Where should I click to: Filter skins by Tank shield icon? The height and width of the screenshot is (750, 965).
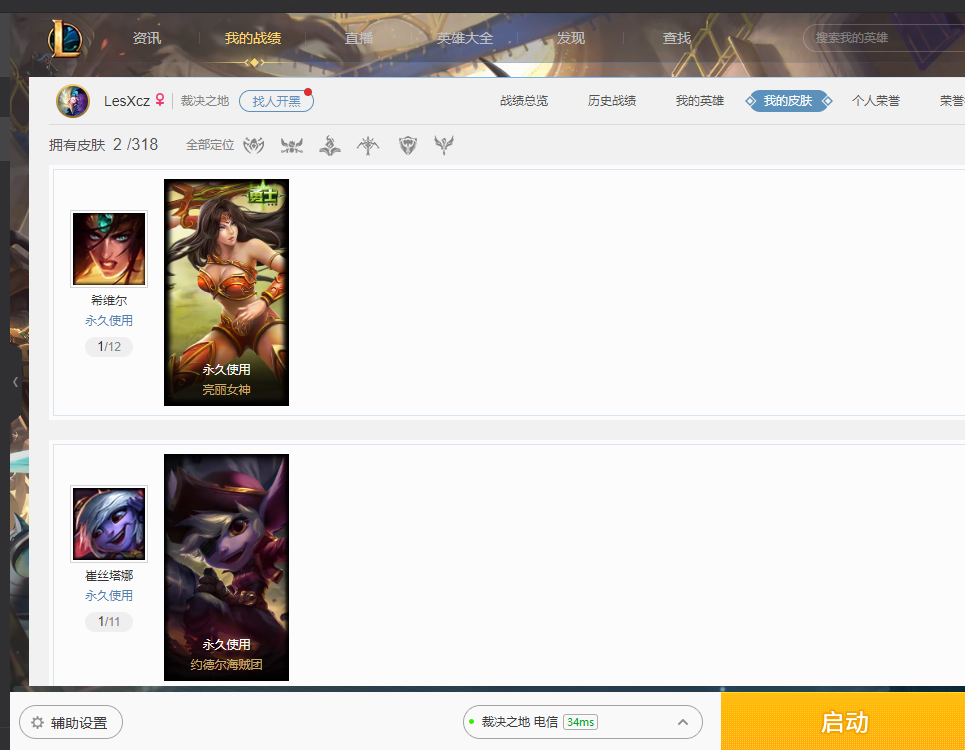(407, 145)
